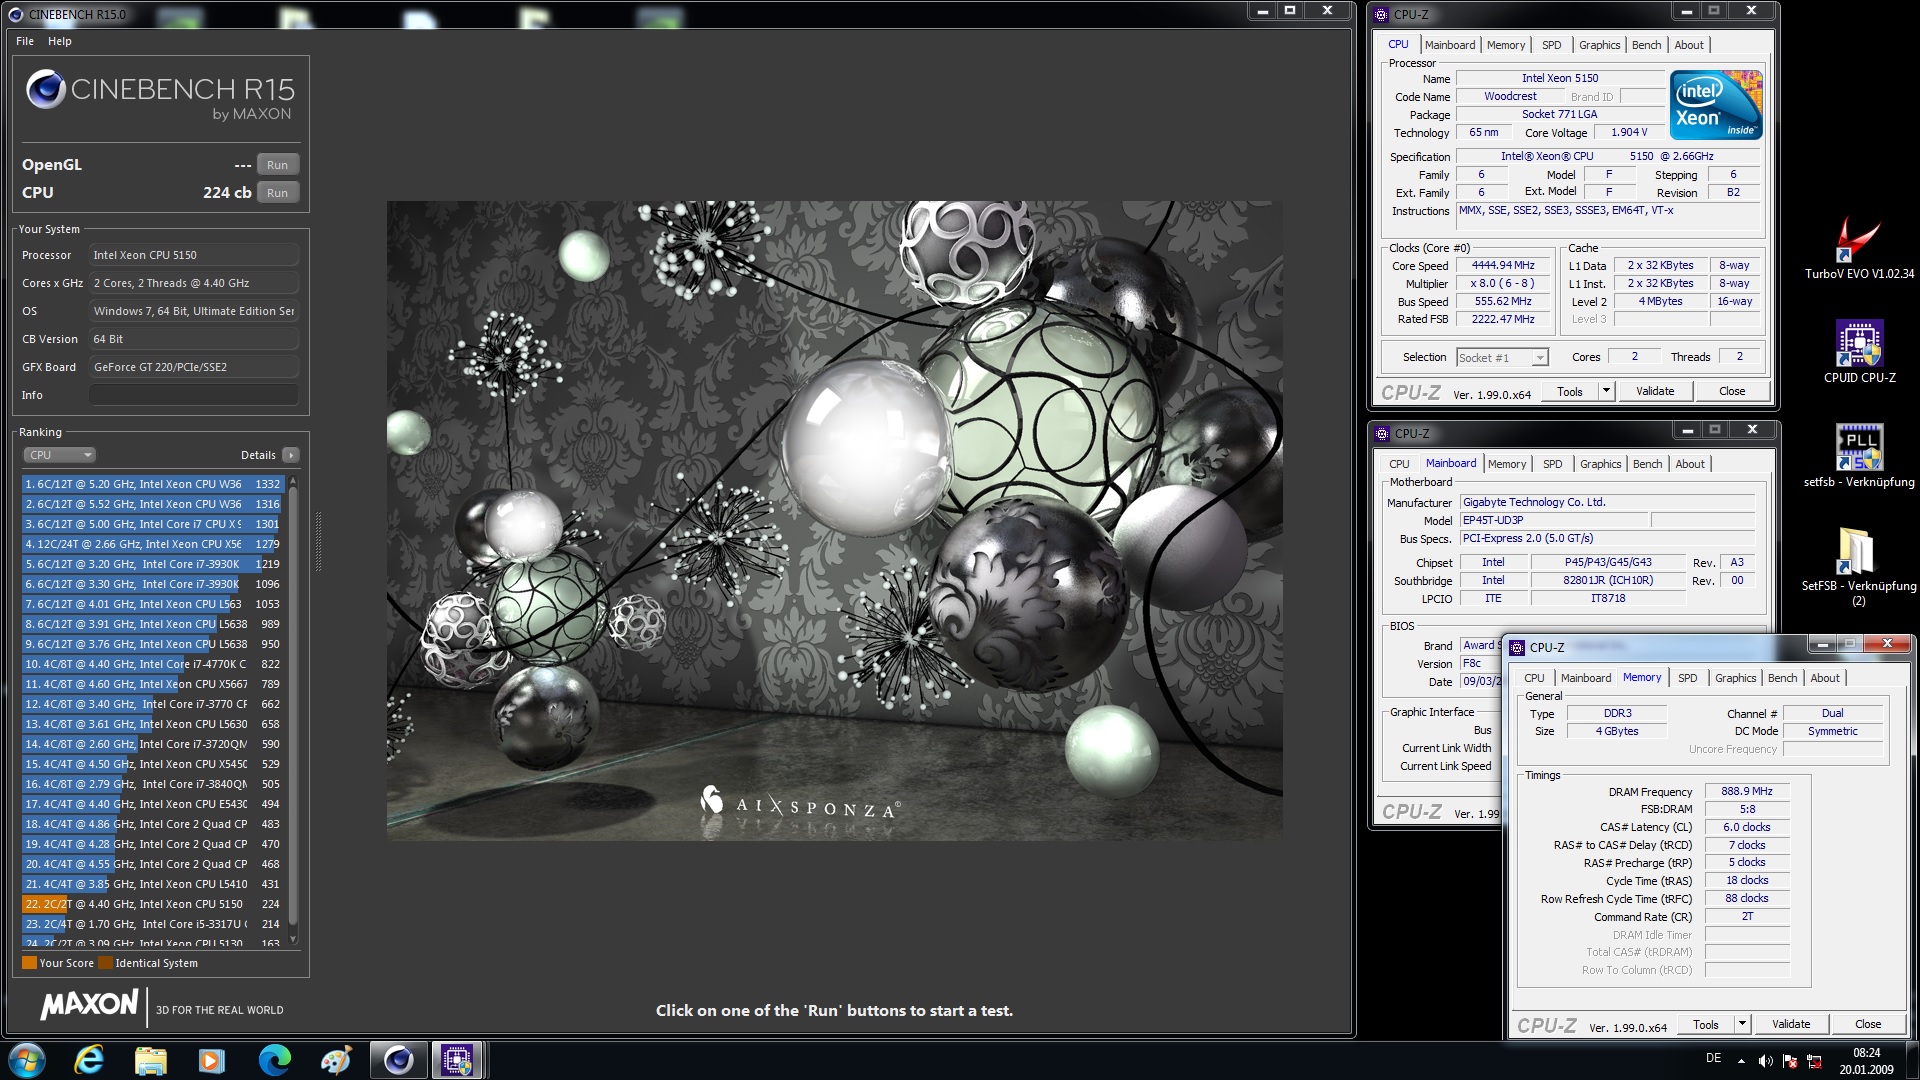Open the Cinebench File menu
The width and height of the screenshot is (1920, 1080).
point(25,41)
